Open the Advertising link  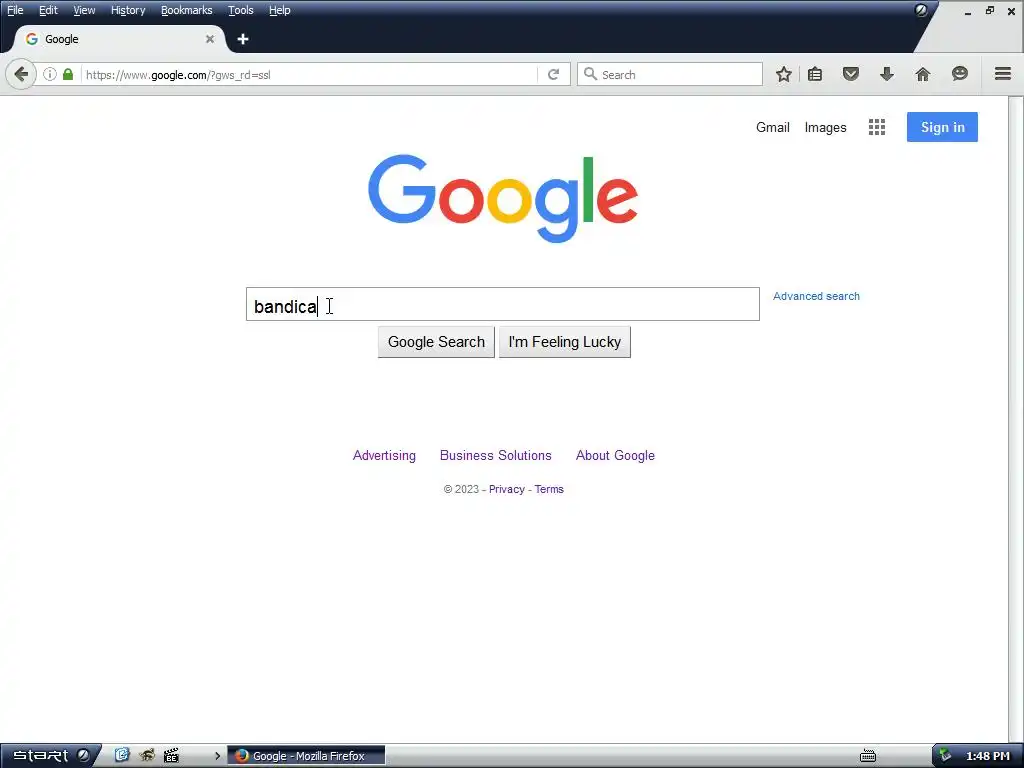tap(384, 455)
